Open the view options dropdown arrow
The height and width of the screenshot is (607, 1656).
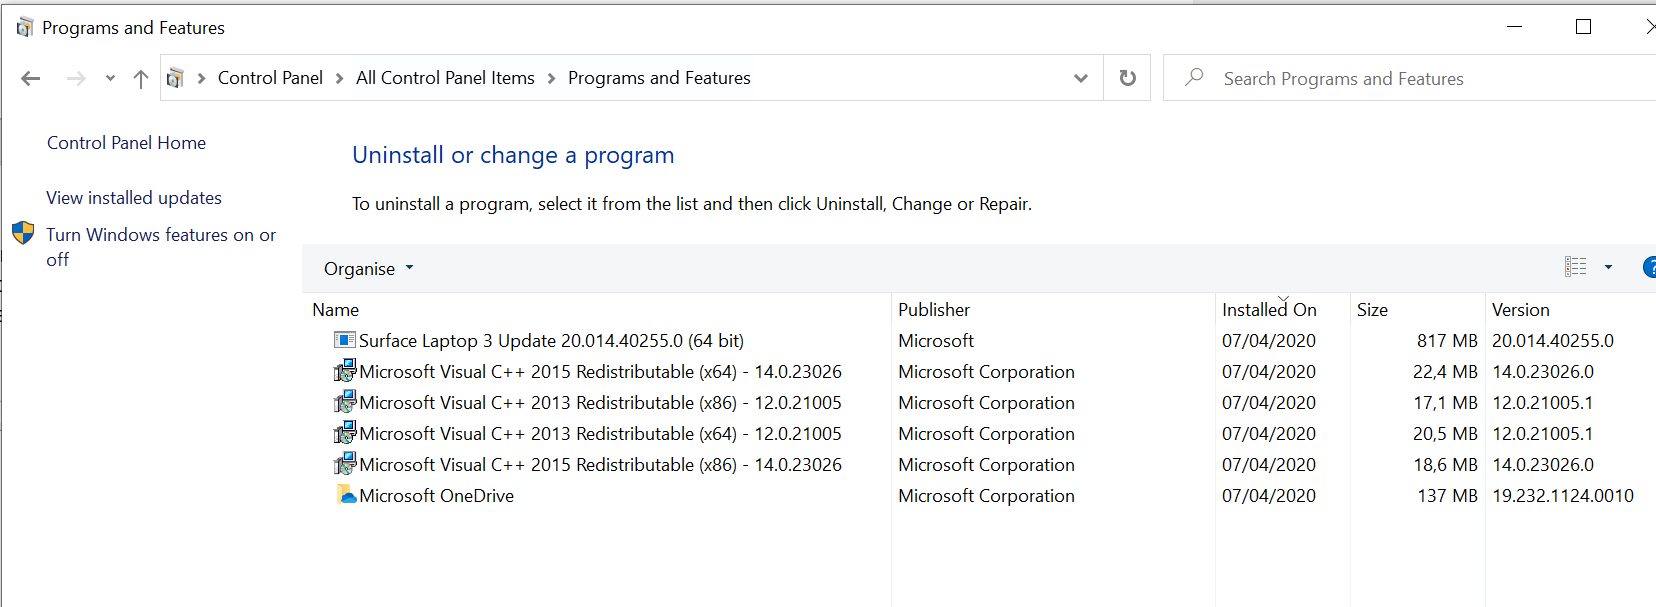[x=1608, y=267]
